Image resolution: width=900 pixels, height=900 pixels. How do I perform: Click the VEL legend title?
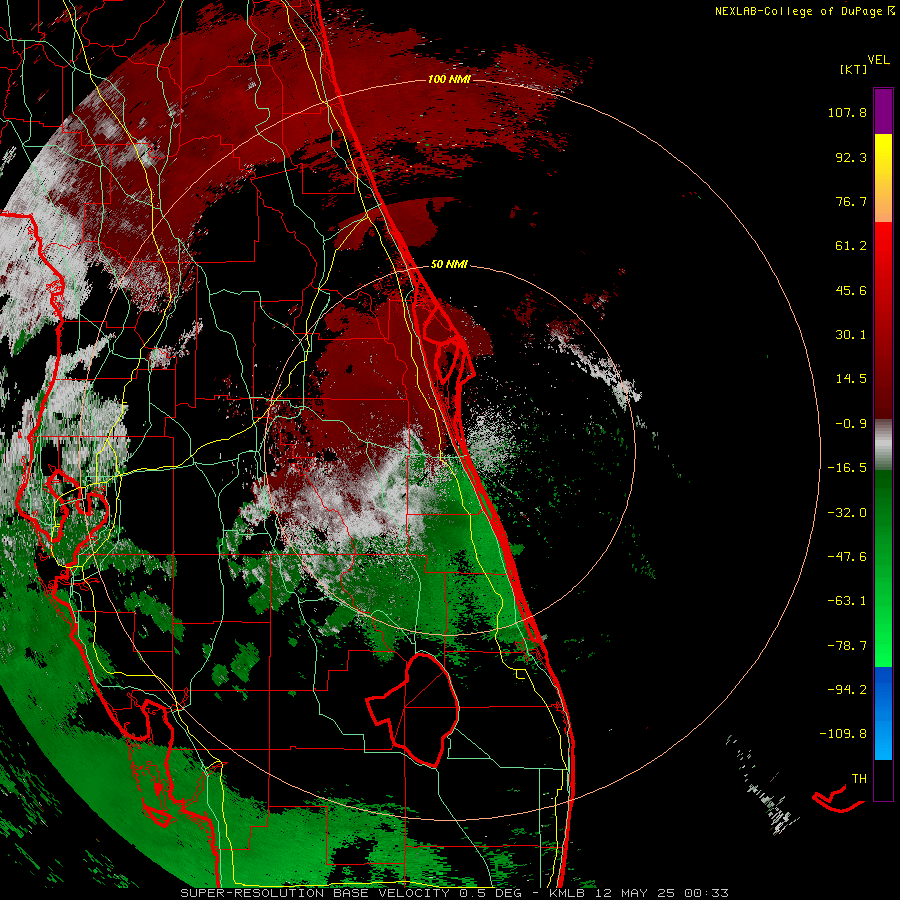pos(878,60)
